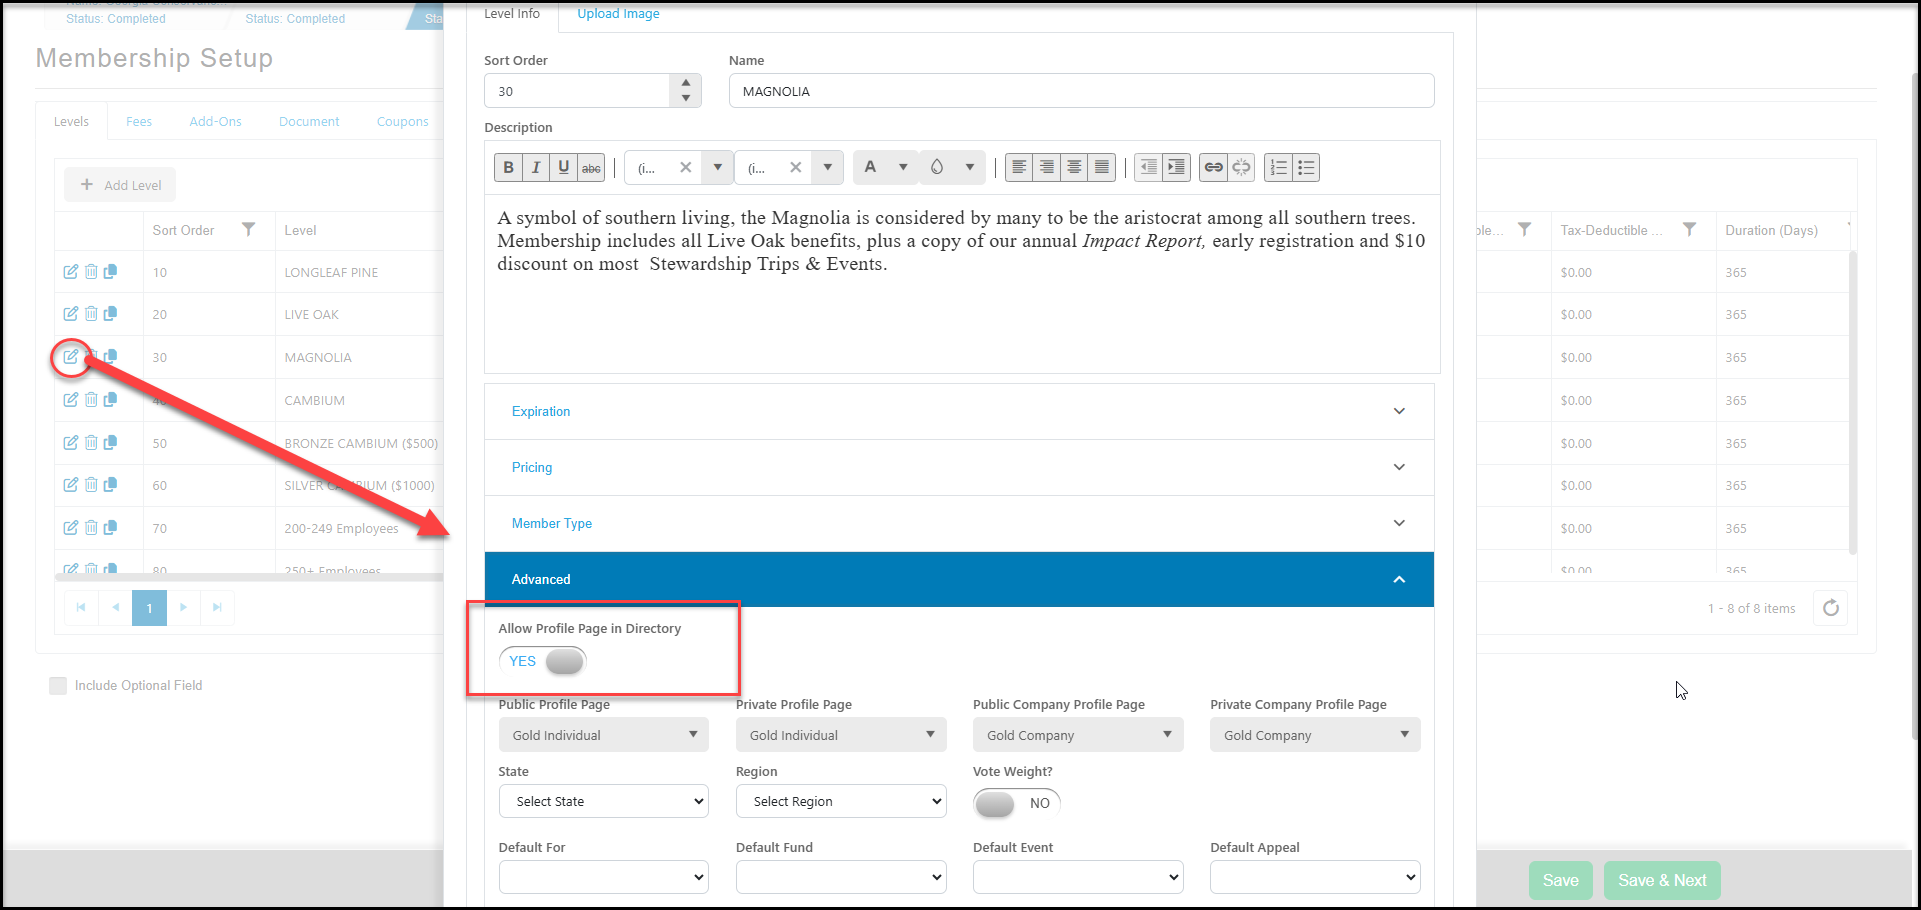Toggle Allow Profile Page in Directory
1921x910 pixels.
tap(542, 661)
